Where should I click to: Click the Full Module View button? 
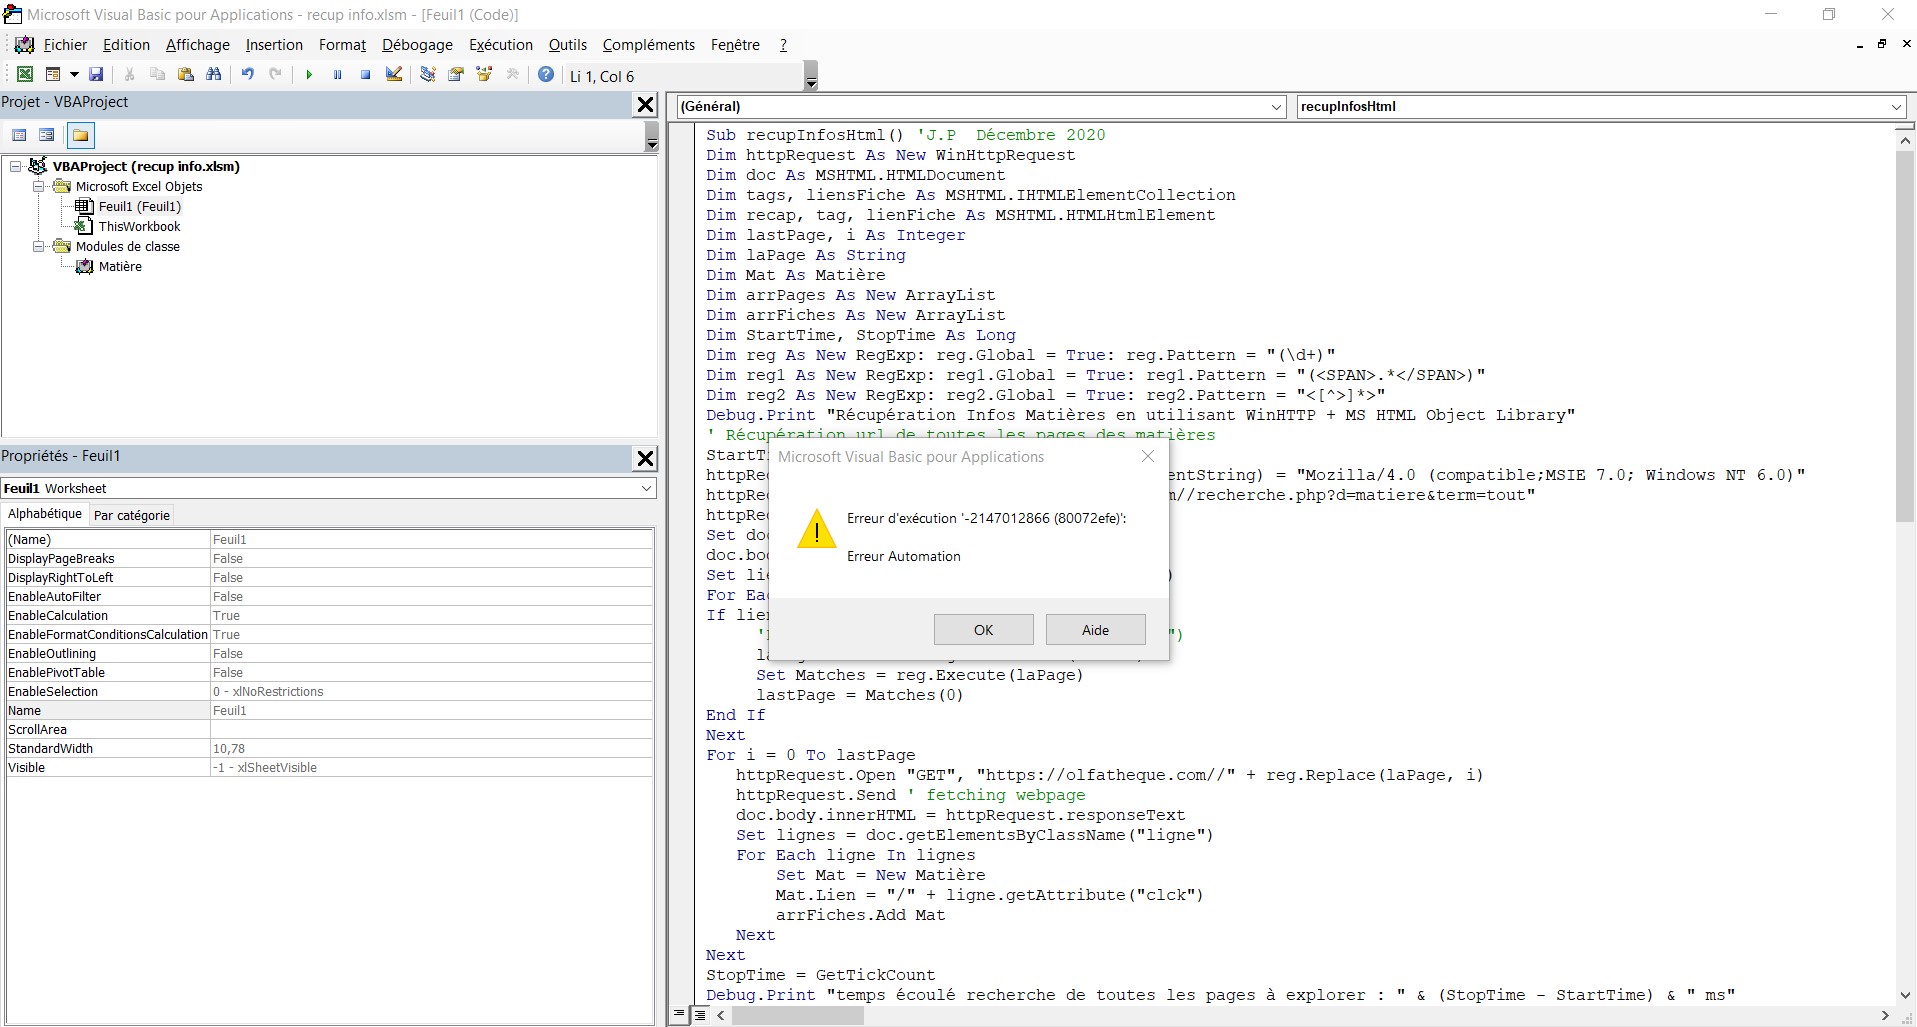pyautogui.click(x=700, y=1015)
